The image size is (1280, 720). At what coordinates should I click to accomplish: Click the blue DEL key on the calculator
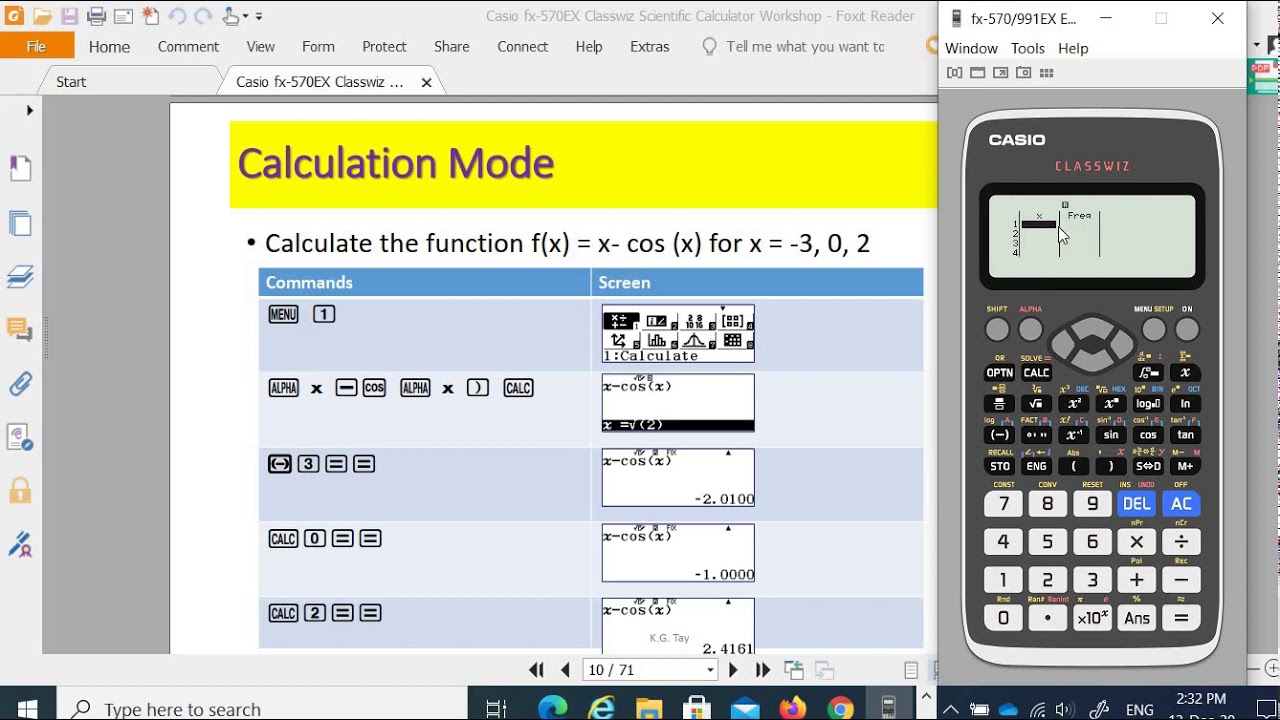[x=1137, y=504]
